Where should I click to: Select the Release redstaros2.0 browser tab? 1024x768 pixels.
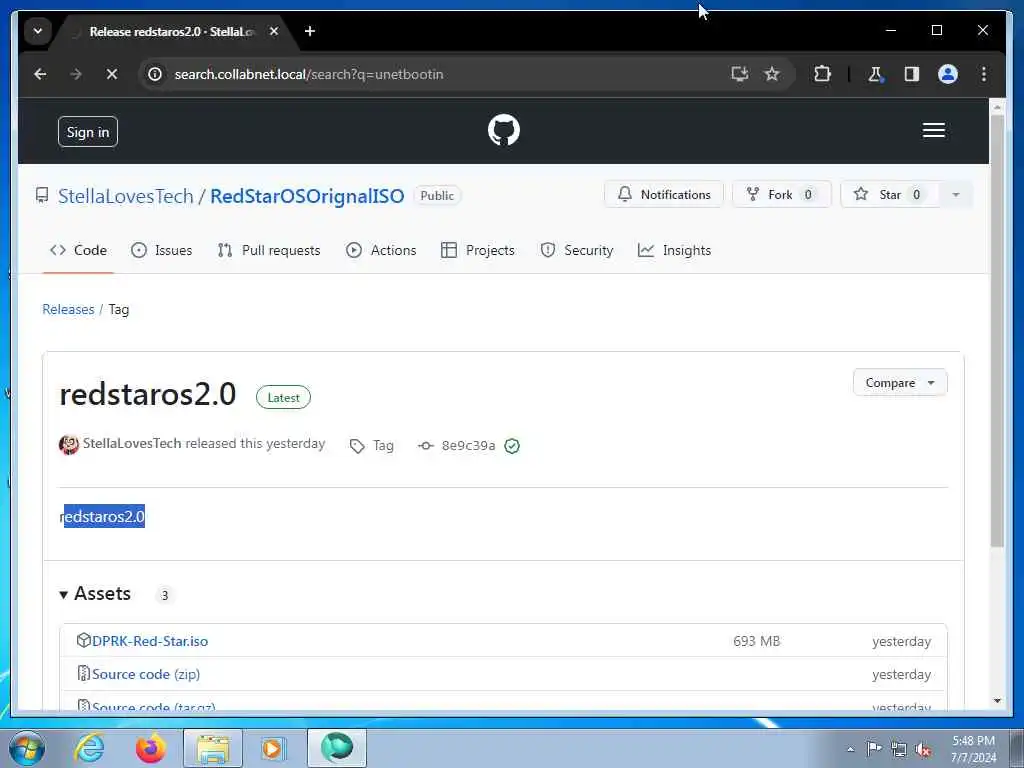171,31
